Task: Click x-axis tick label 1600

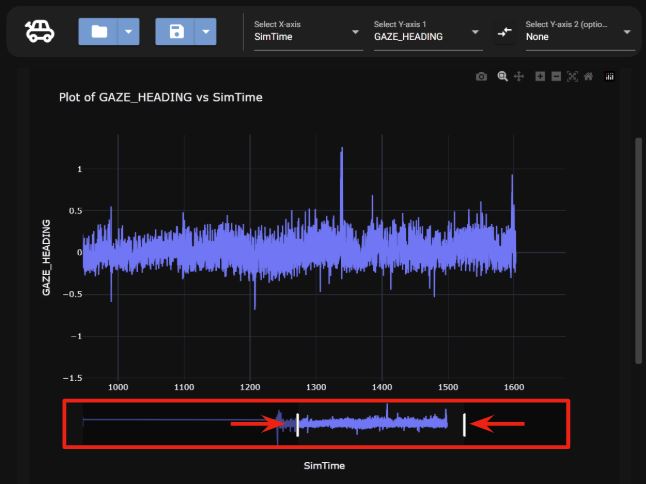Action: [x=514, y=387]
